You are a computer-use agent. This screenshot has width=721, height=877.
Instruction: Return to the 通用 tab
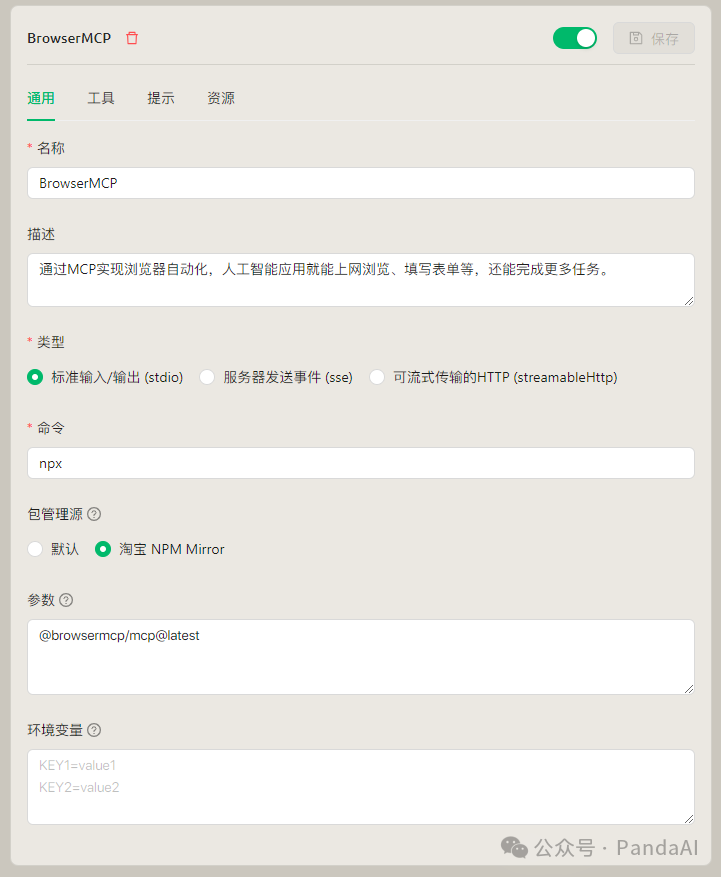pyautogui.click(x=41, y=98)
